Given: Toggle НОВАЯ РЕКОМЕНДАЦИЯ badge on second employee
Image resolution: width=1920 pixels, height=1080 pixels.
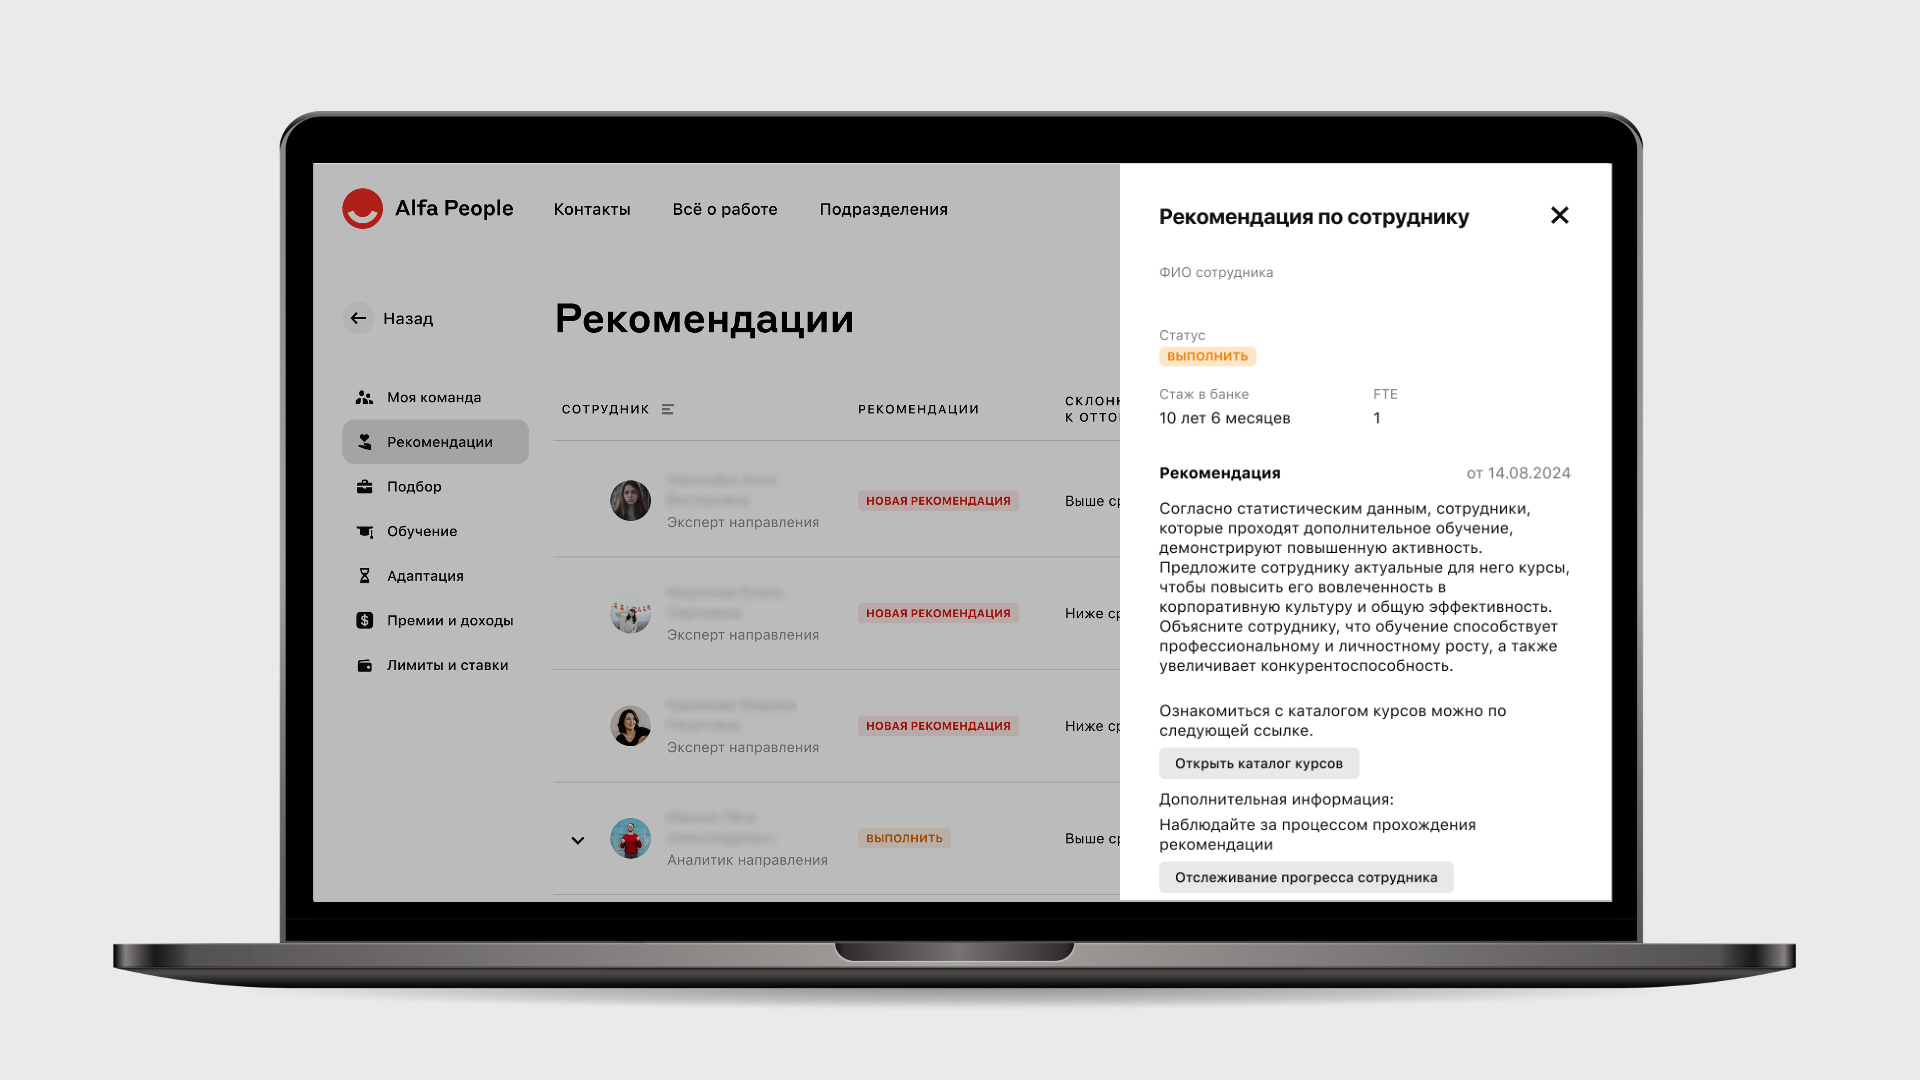Looking at the screenshot, I should click(x=938, y=612).
